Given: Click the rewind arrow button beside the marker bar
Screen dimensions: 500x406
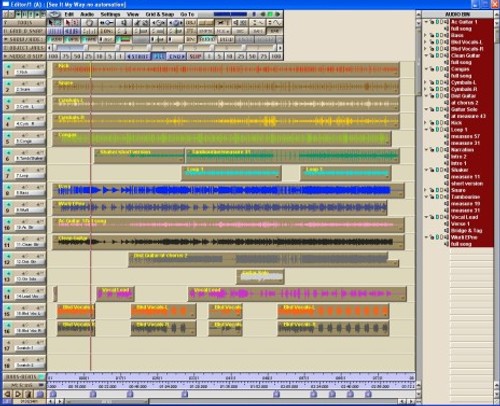Looking at the screenshot, I should tap(7, 394).
